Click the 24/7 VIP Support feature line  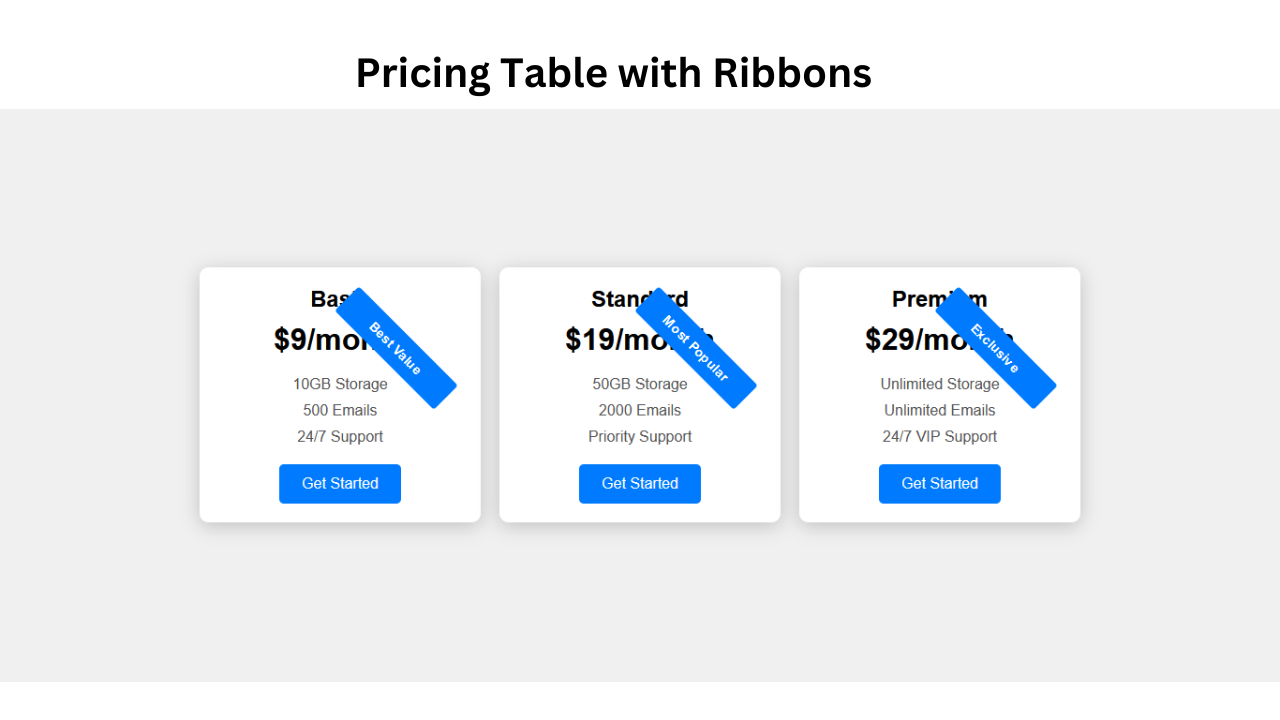tap(940, 436)
